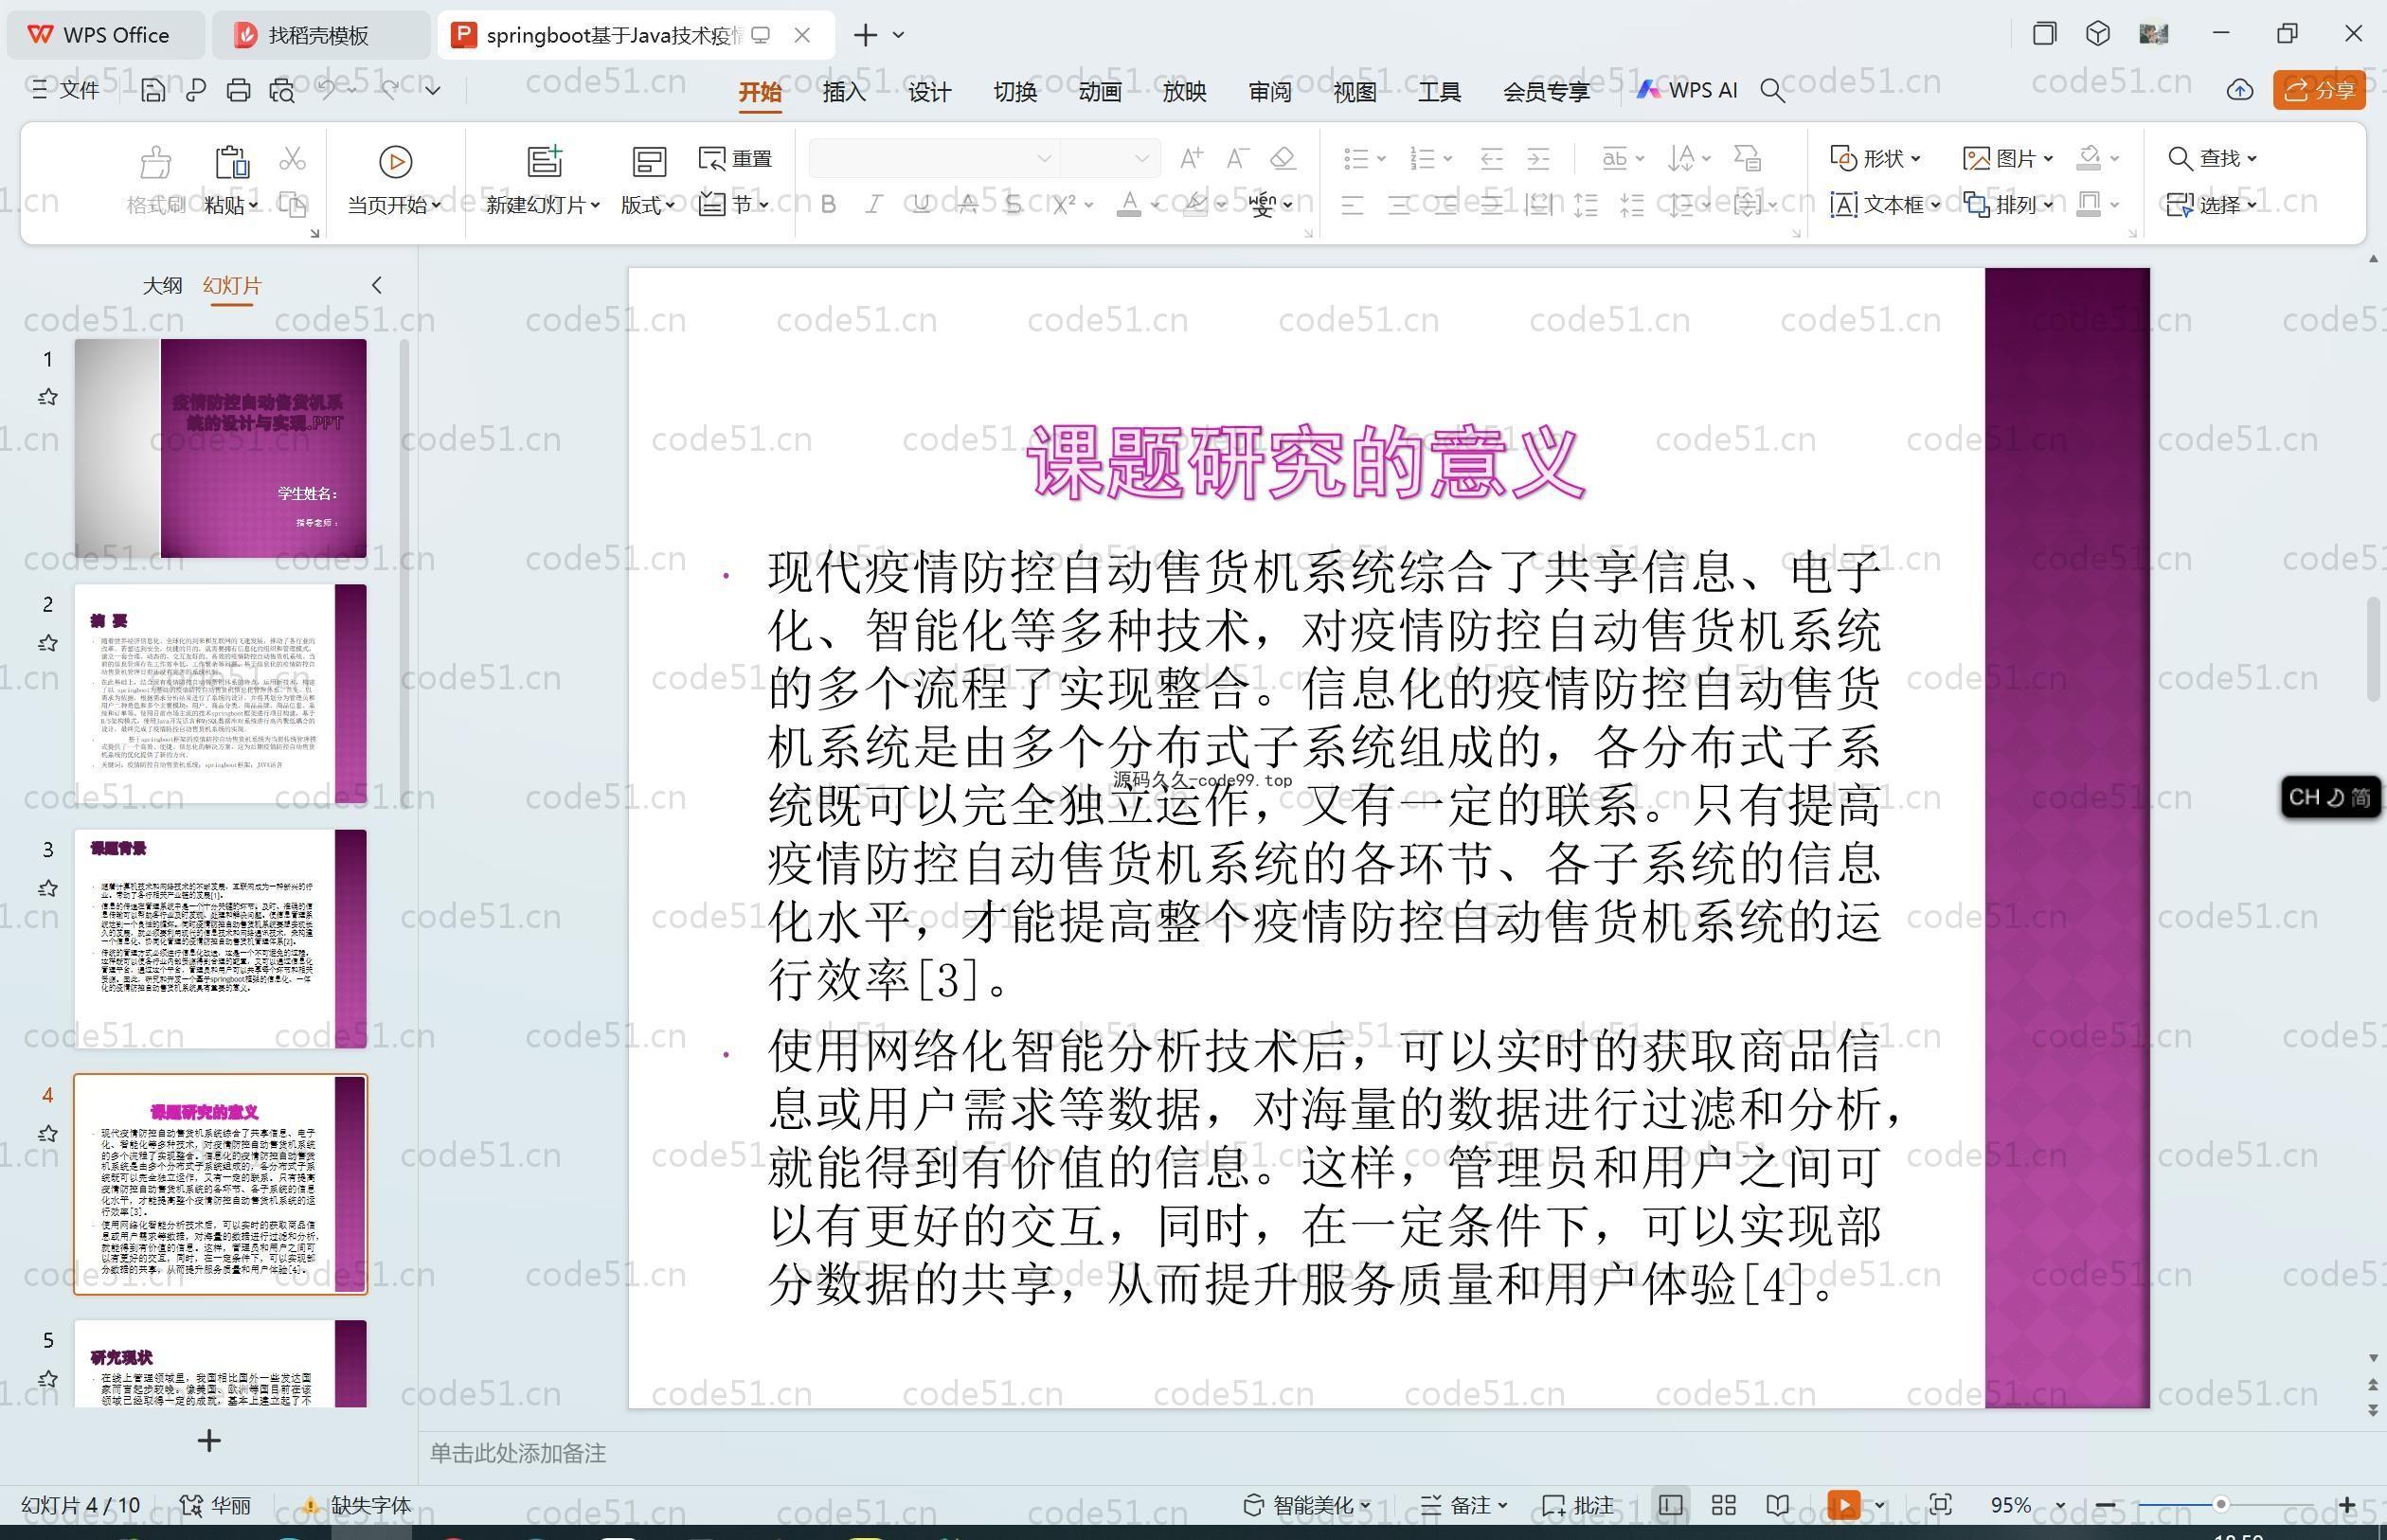2387x1540 pixels.
Task: Open the Insert (插入) tab
Action: pos(844,92)
